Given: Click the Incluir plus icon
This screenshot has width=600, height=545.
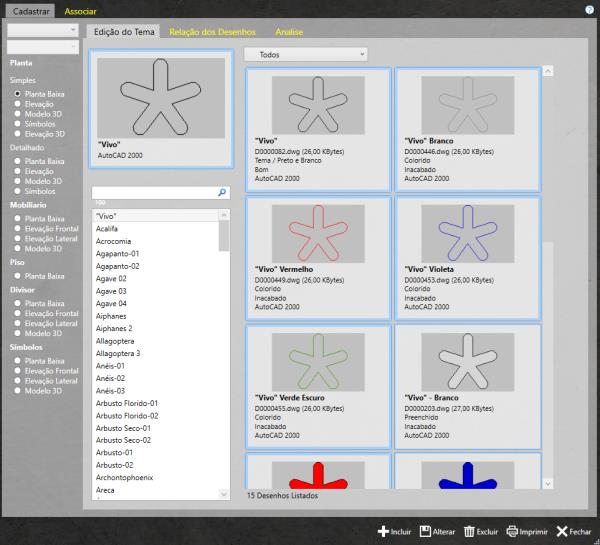Looking at the screenshot, I should click(383, 532).
